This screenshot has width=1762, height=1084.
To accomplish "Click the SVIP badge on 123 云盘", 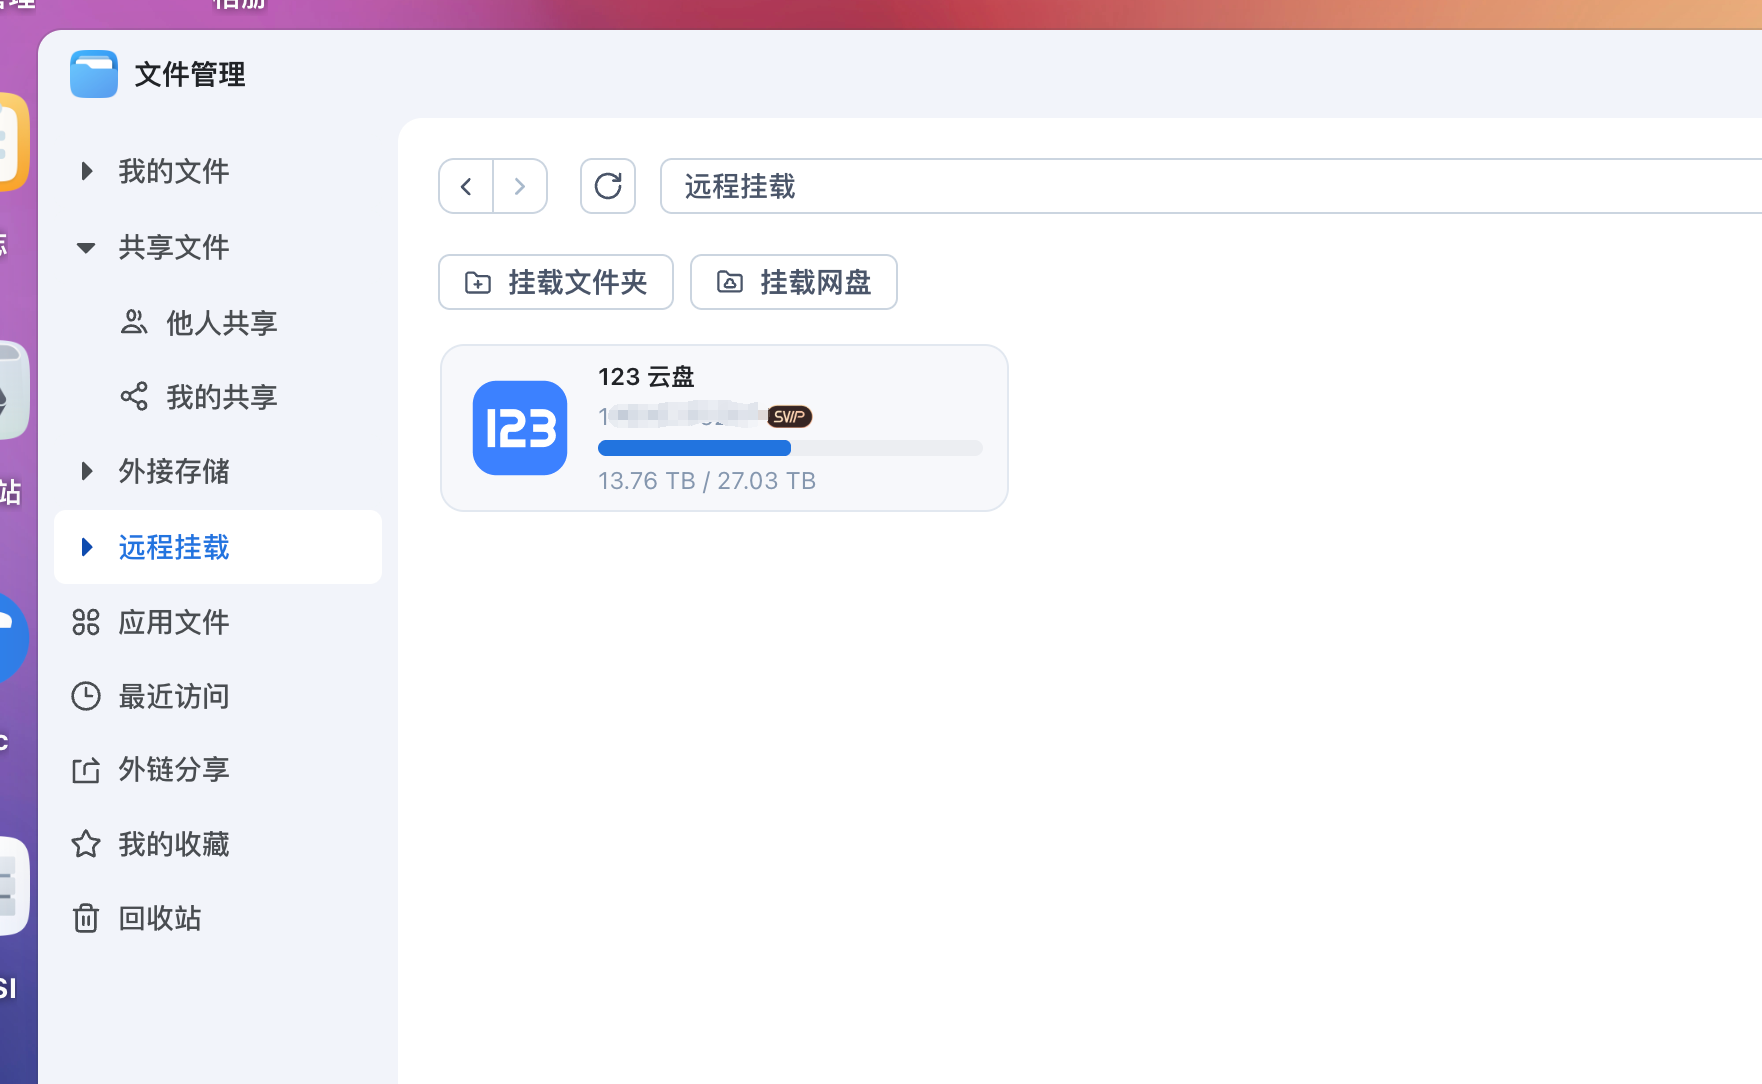I will click(x=789, y=416).
